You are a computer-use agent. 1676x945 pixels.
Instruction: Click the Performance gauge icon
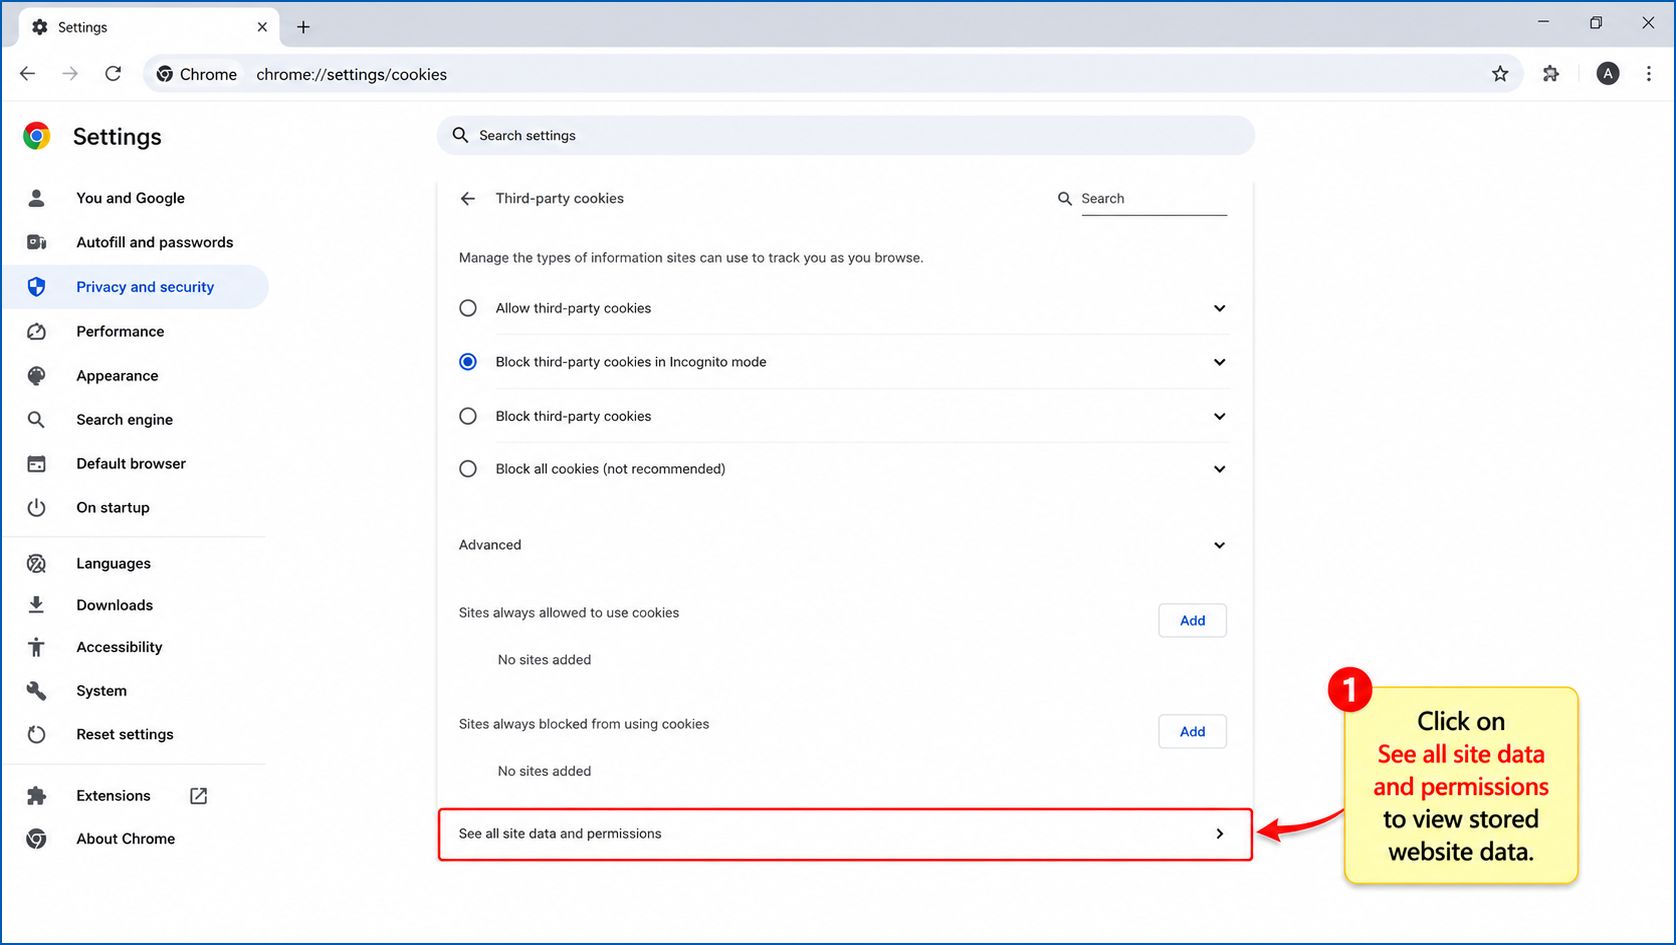point(36,331)
